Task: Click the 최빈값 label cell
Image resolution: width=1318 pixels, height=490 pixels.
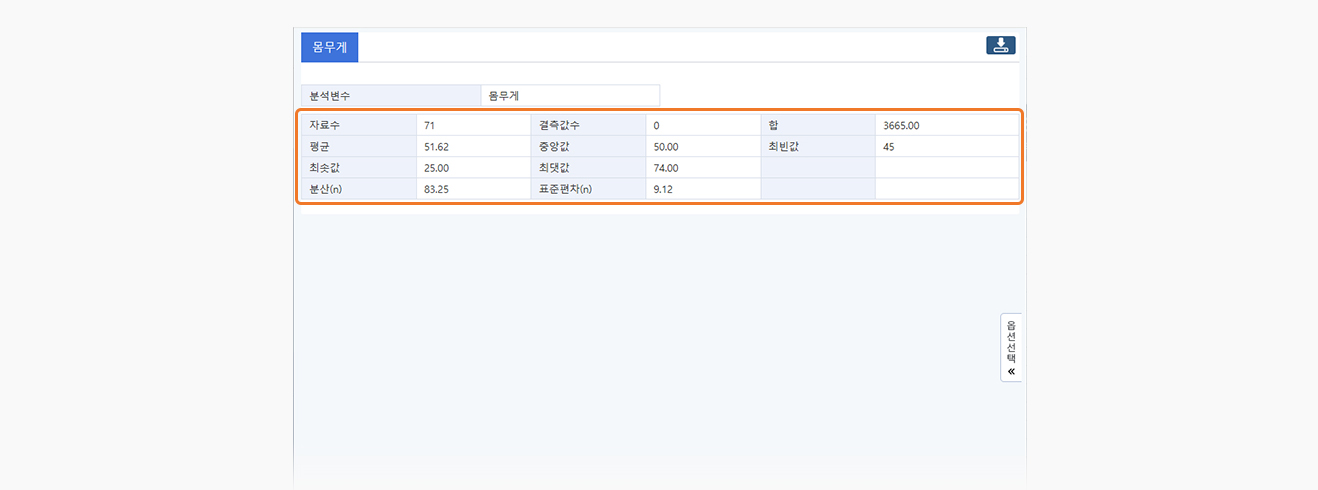Action: tap(817, 147)
